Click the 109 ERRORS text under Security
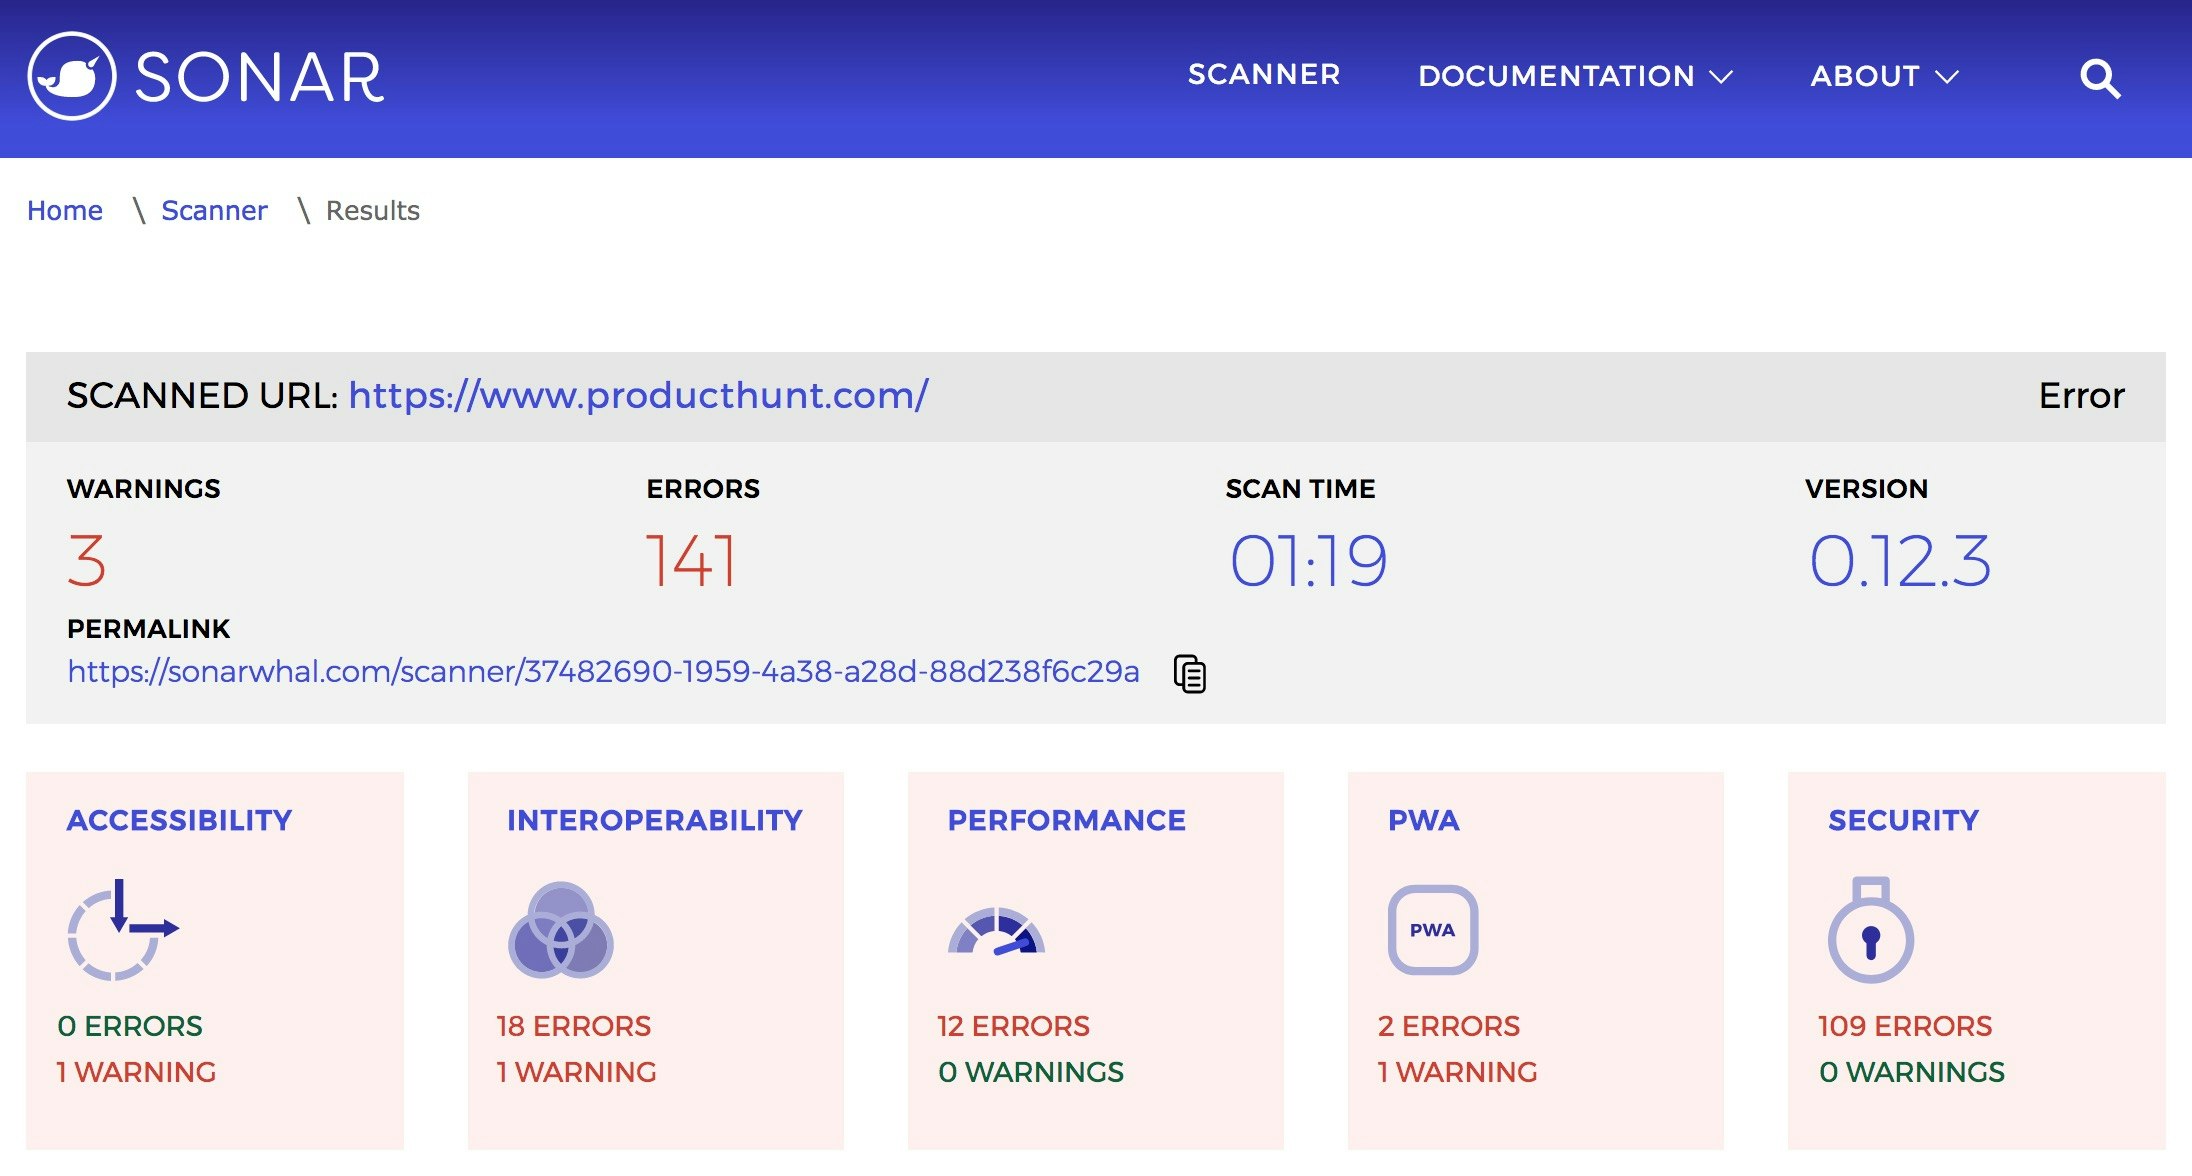This screenshot has width=2192, height=1176. pos(1905,1026)
